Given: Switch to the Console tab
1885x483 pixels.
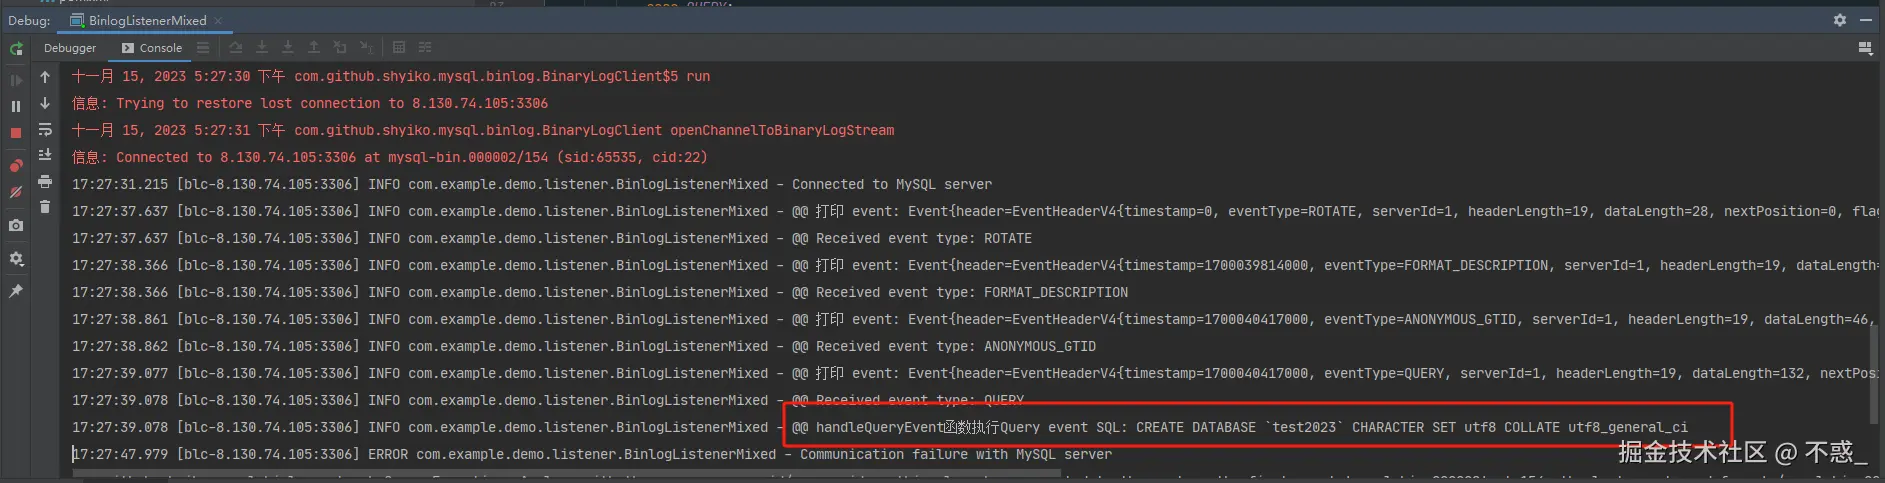Looking at the screenshot, I should [x=152, y=48].
